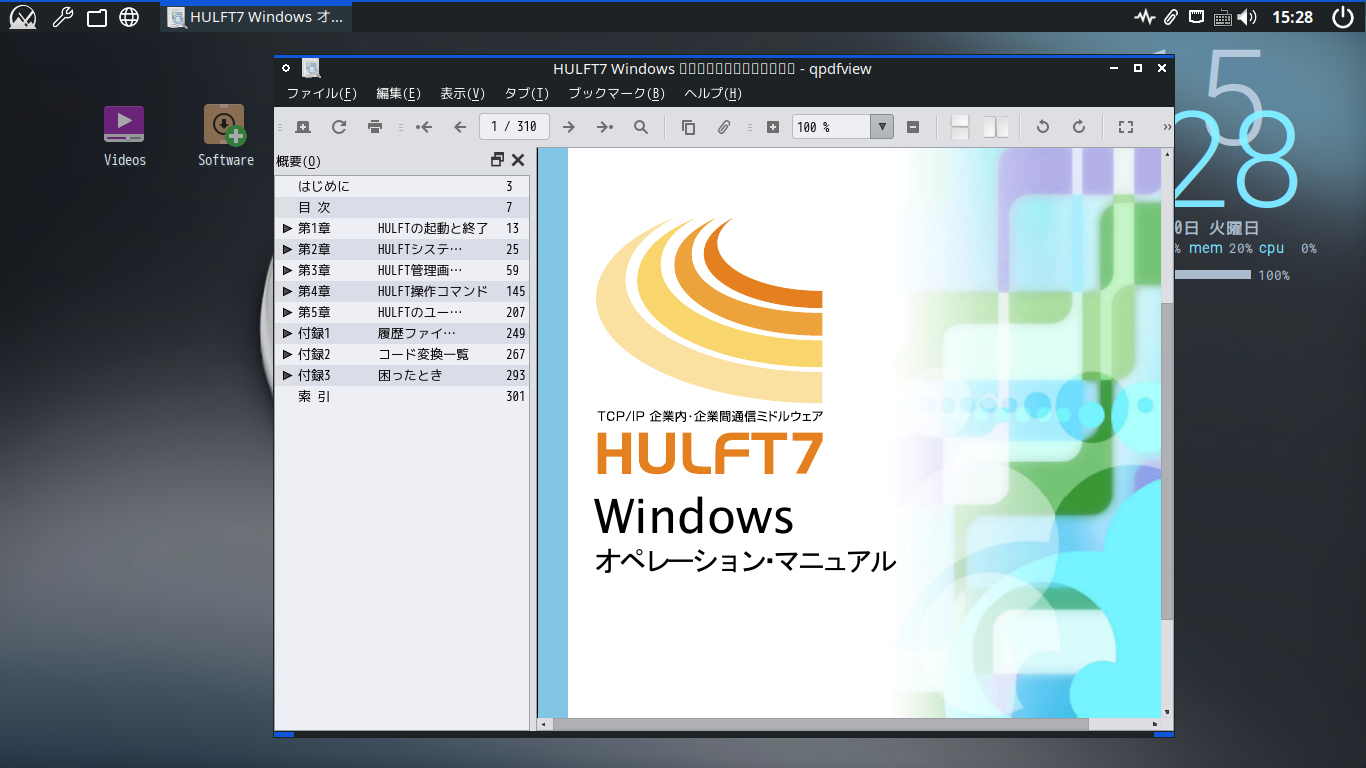
Task: Toggle two pages layout mode
Action: 996,127
